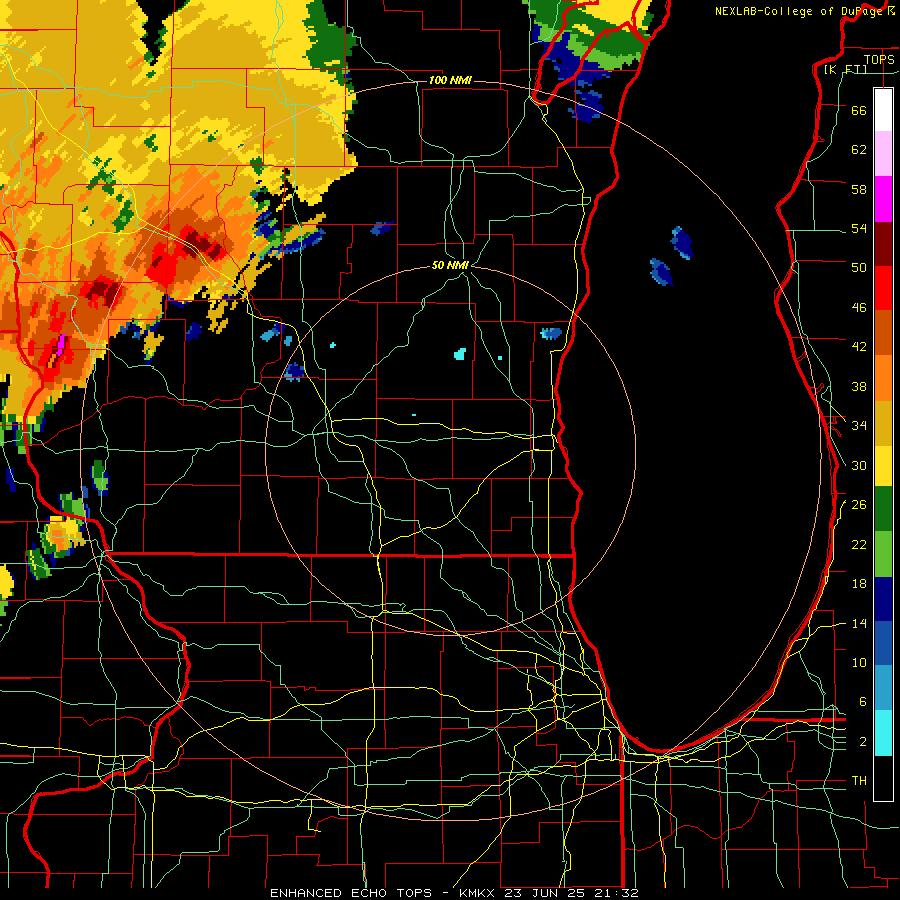The image size is (900, 900).
Task: Pick the bright red legend swatch
Action: tap(883, 288)
